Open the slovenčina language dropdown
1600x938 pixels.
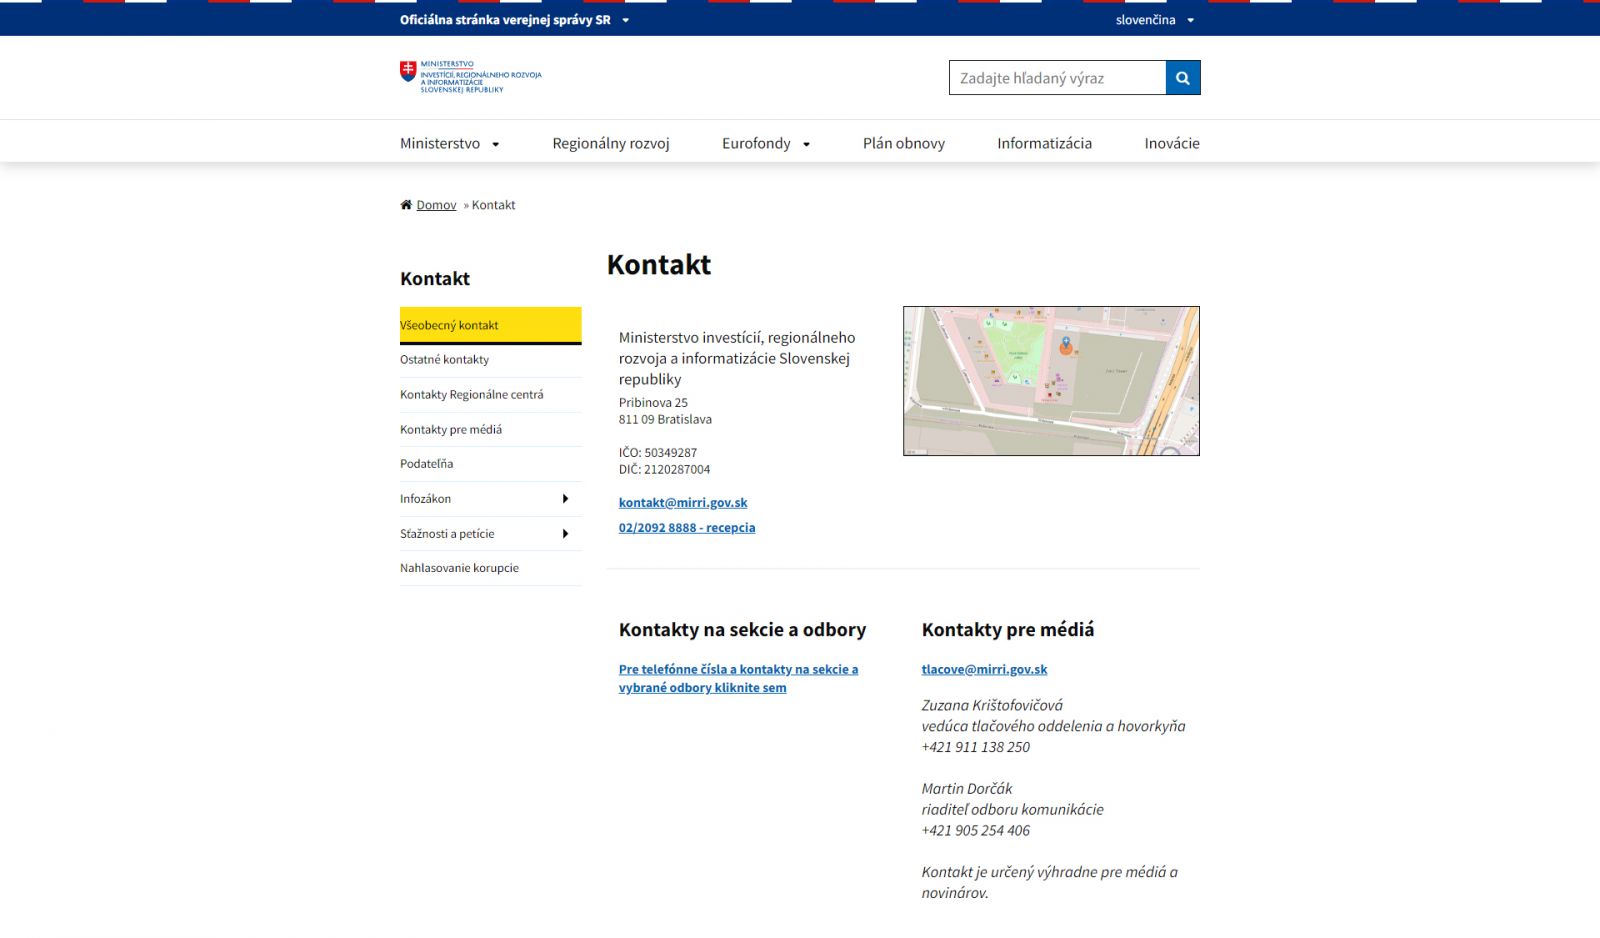pyautogui.click(x=1154, y=20)
